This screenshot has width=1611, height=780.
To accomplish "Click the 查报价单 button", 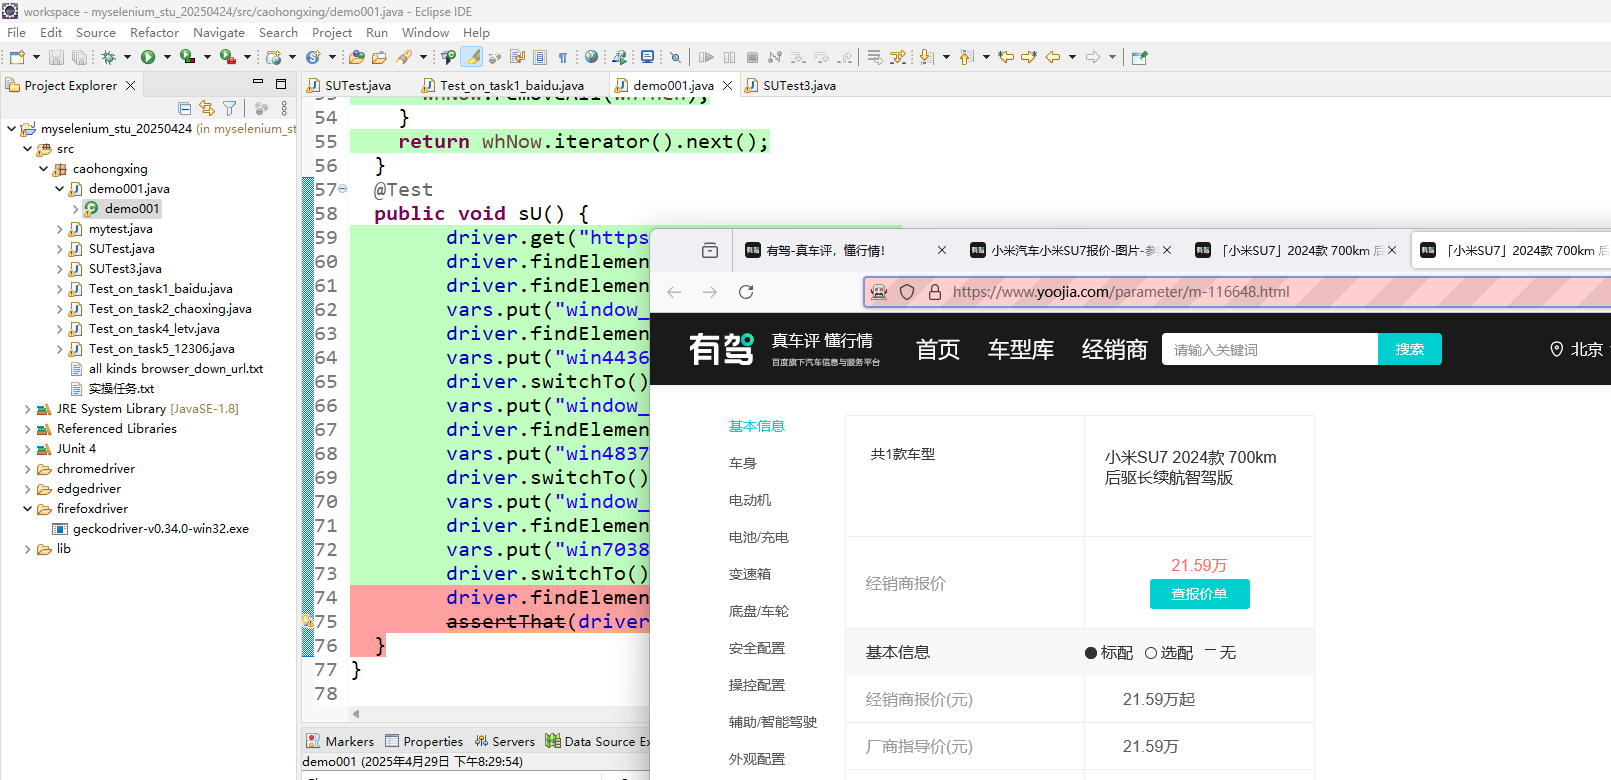I will pyautogui.click(x=1199, y=594).
